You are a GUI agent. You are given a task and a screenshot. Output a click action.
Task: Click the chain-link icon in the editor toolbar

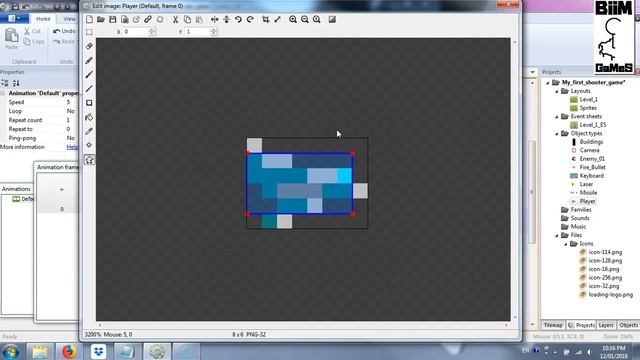(148, 19)
